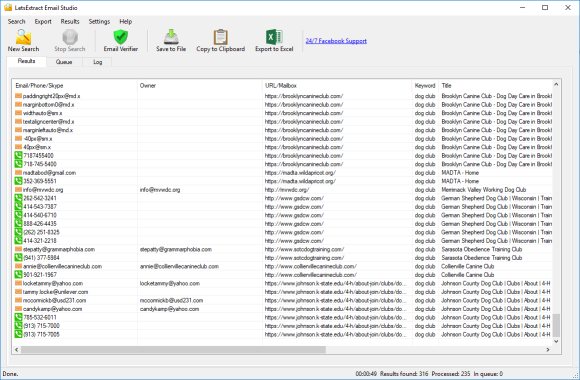Click the phone icon beside 262-542-3241
580x380 pixels.
point(18,198)
